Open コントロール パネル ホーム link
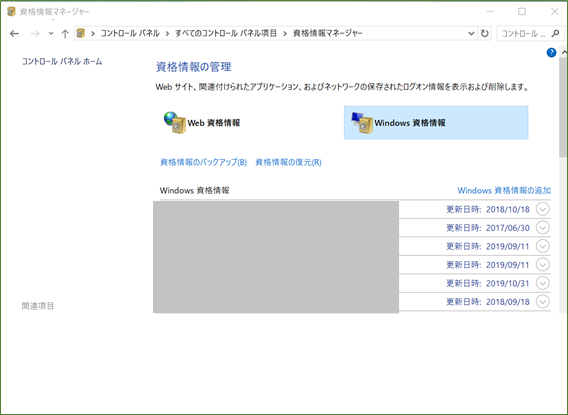Viewport: 568px width, 415px height. 62,62
